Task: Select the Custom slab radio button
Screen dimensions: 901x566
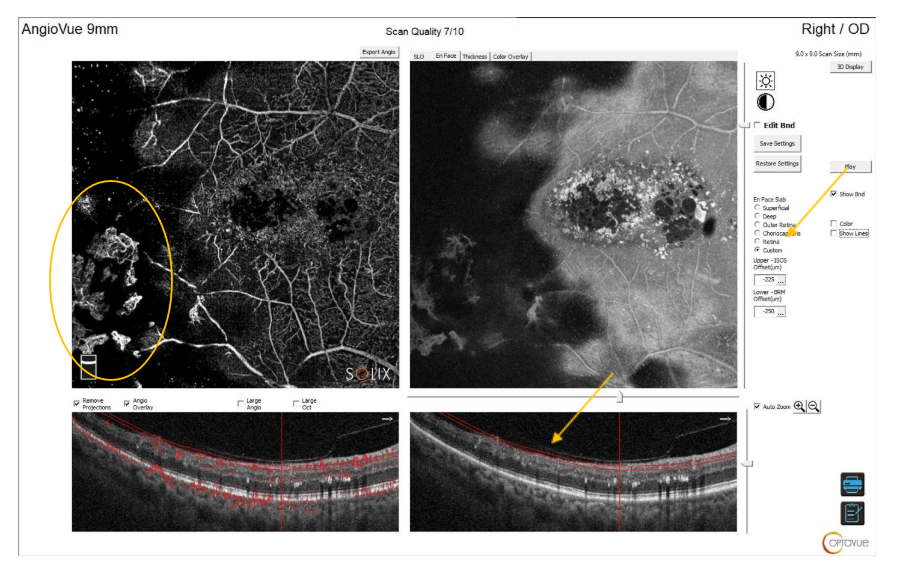Action: tap(757, 250)
